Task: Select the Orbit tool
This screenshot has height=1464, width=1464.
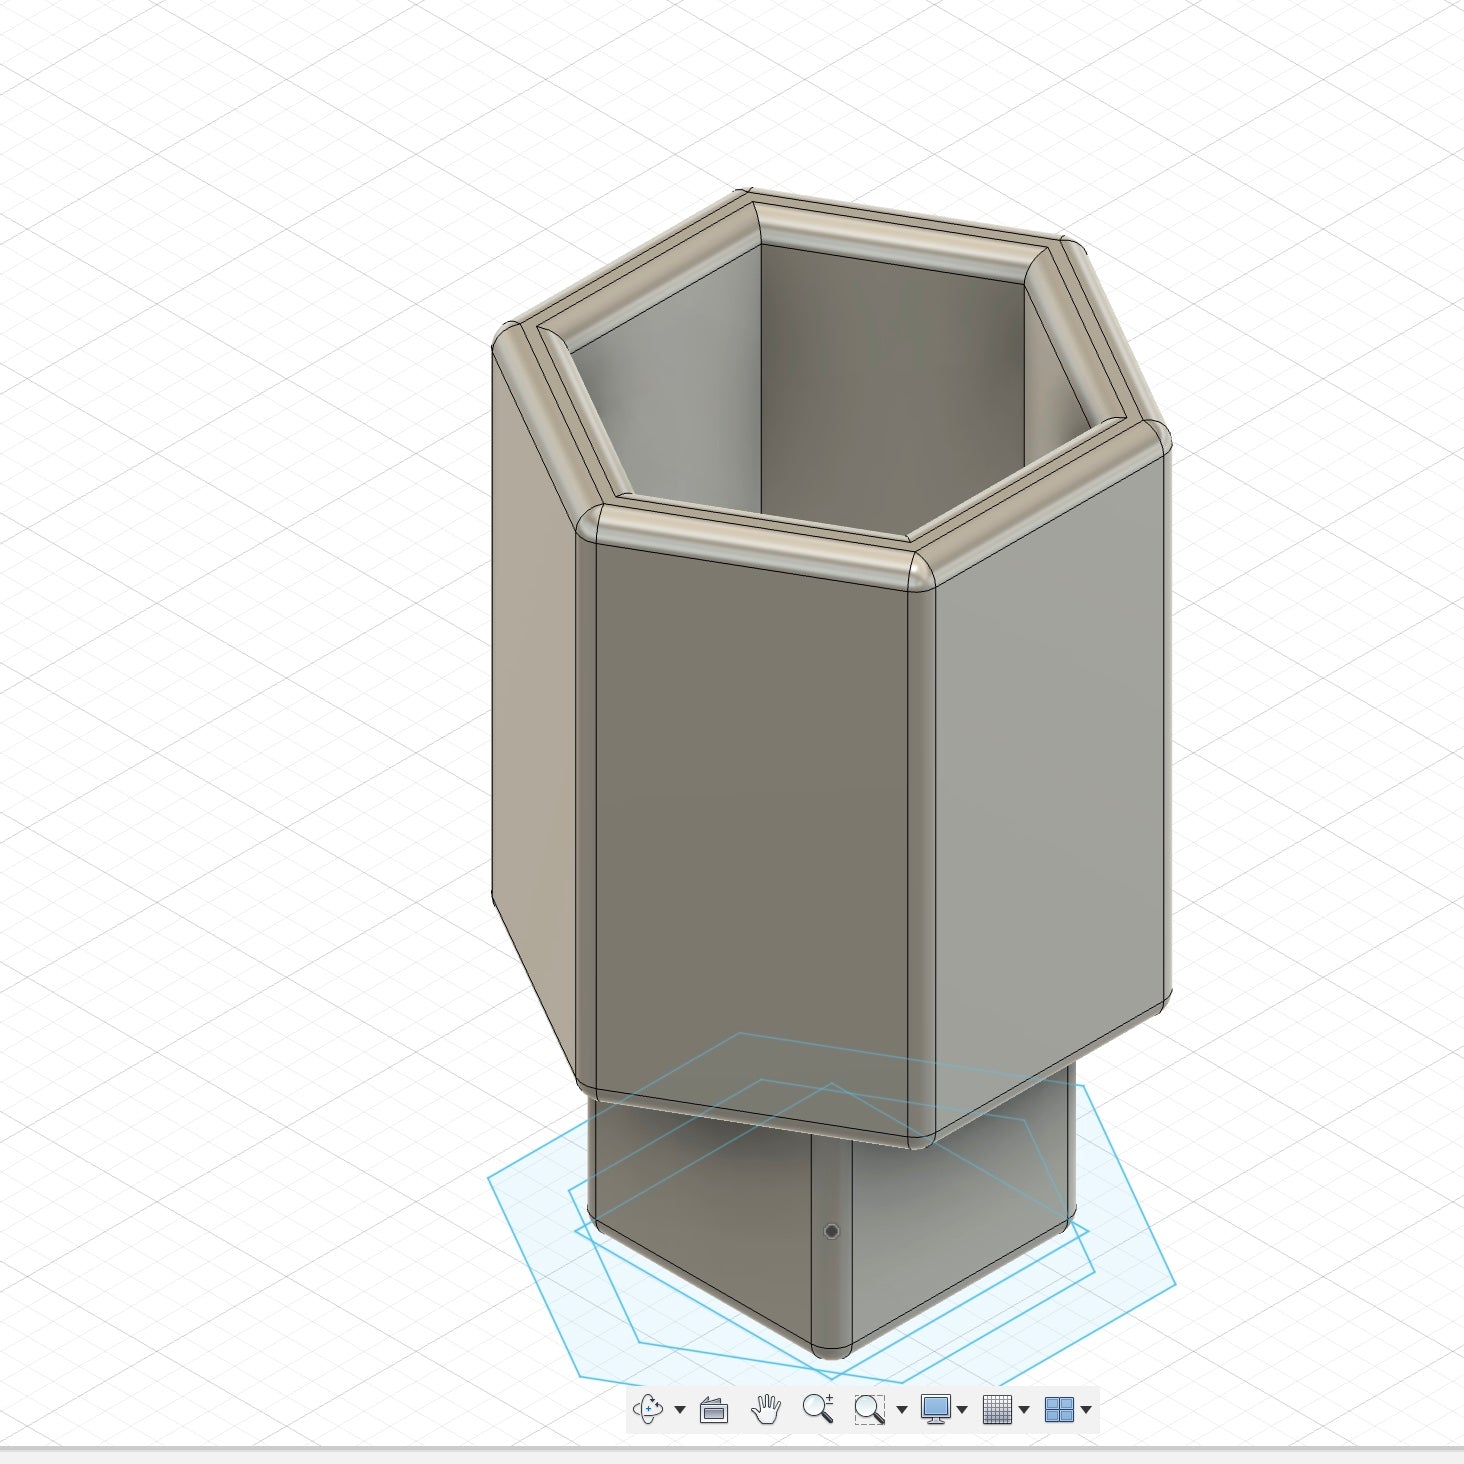Action: [648, 1410]
